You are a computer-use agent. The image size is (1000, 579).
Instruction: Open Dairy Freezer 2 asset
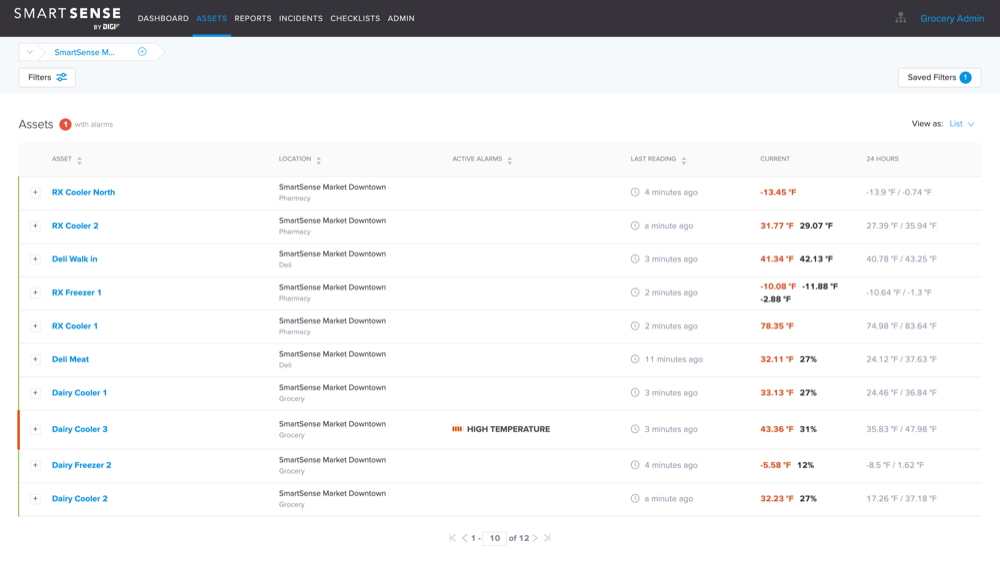pyautogui.click(x=82, y=465)
